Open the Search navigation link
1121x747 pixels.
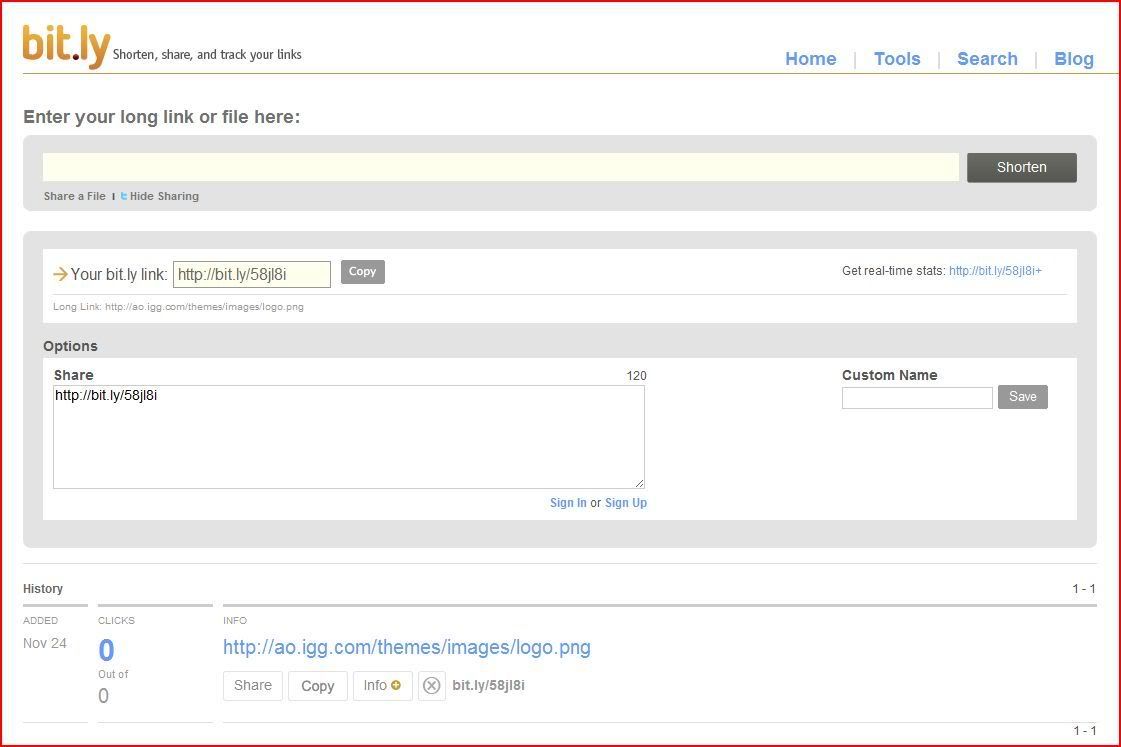[987, 59]
